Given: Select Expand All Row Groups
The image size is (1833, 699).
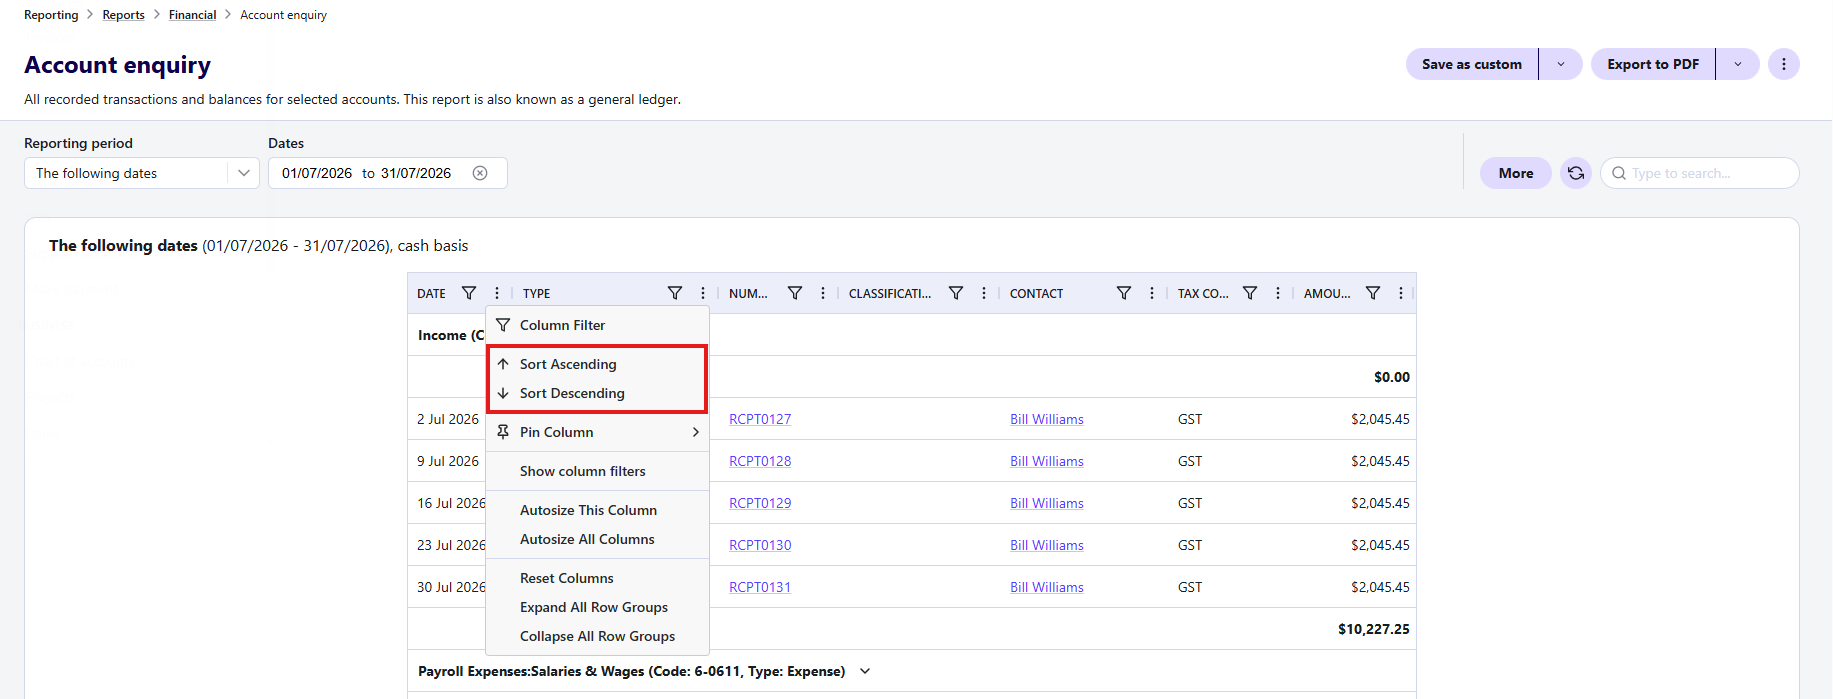Looking at the screenshot, I should tap(598, 607).
